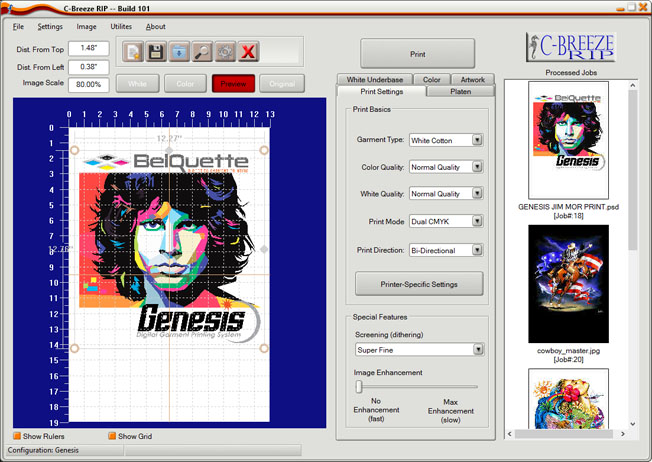
Task: Click bottom-left image resize handle
Action: coord(74,348)
